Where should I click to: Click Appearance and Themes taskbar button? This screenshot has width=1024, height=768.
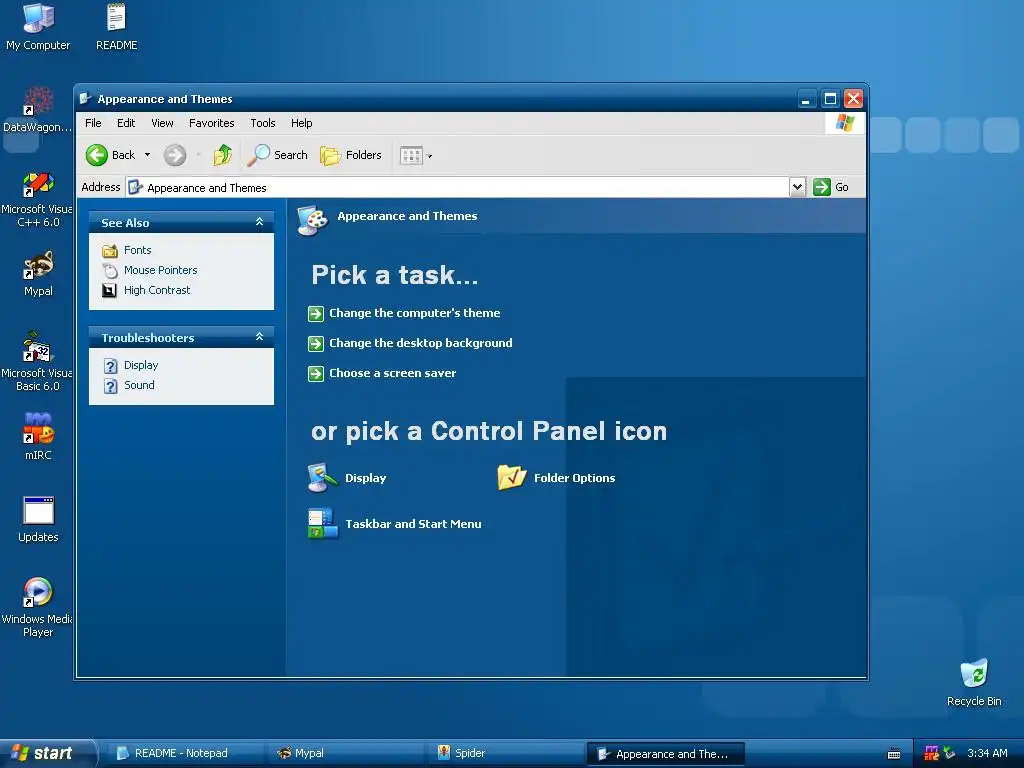[665, 754]
